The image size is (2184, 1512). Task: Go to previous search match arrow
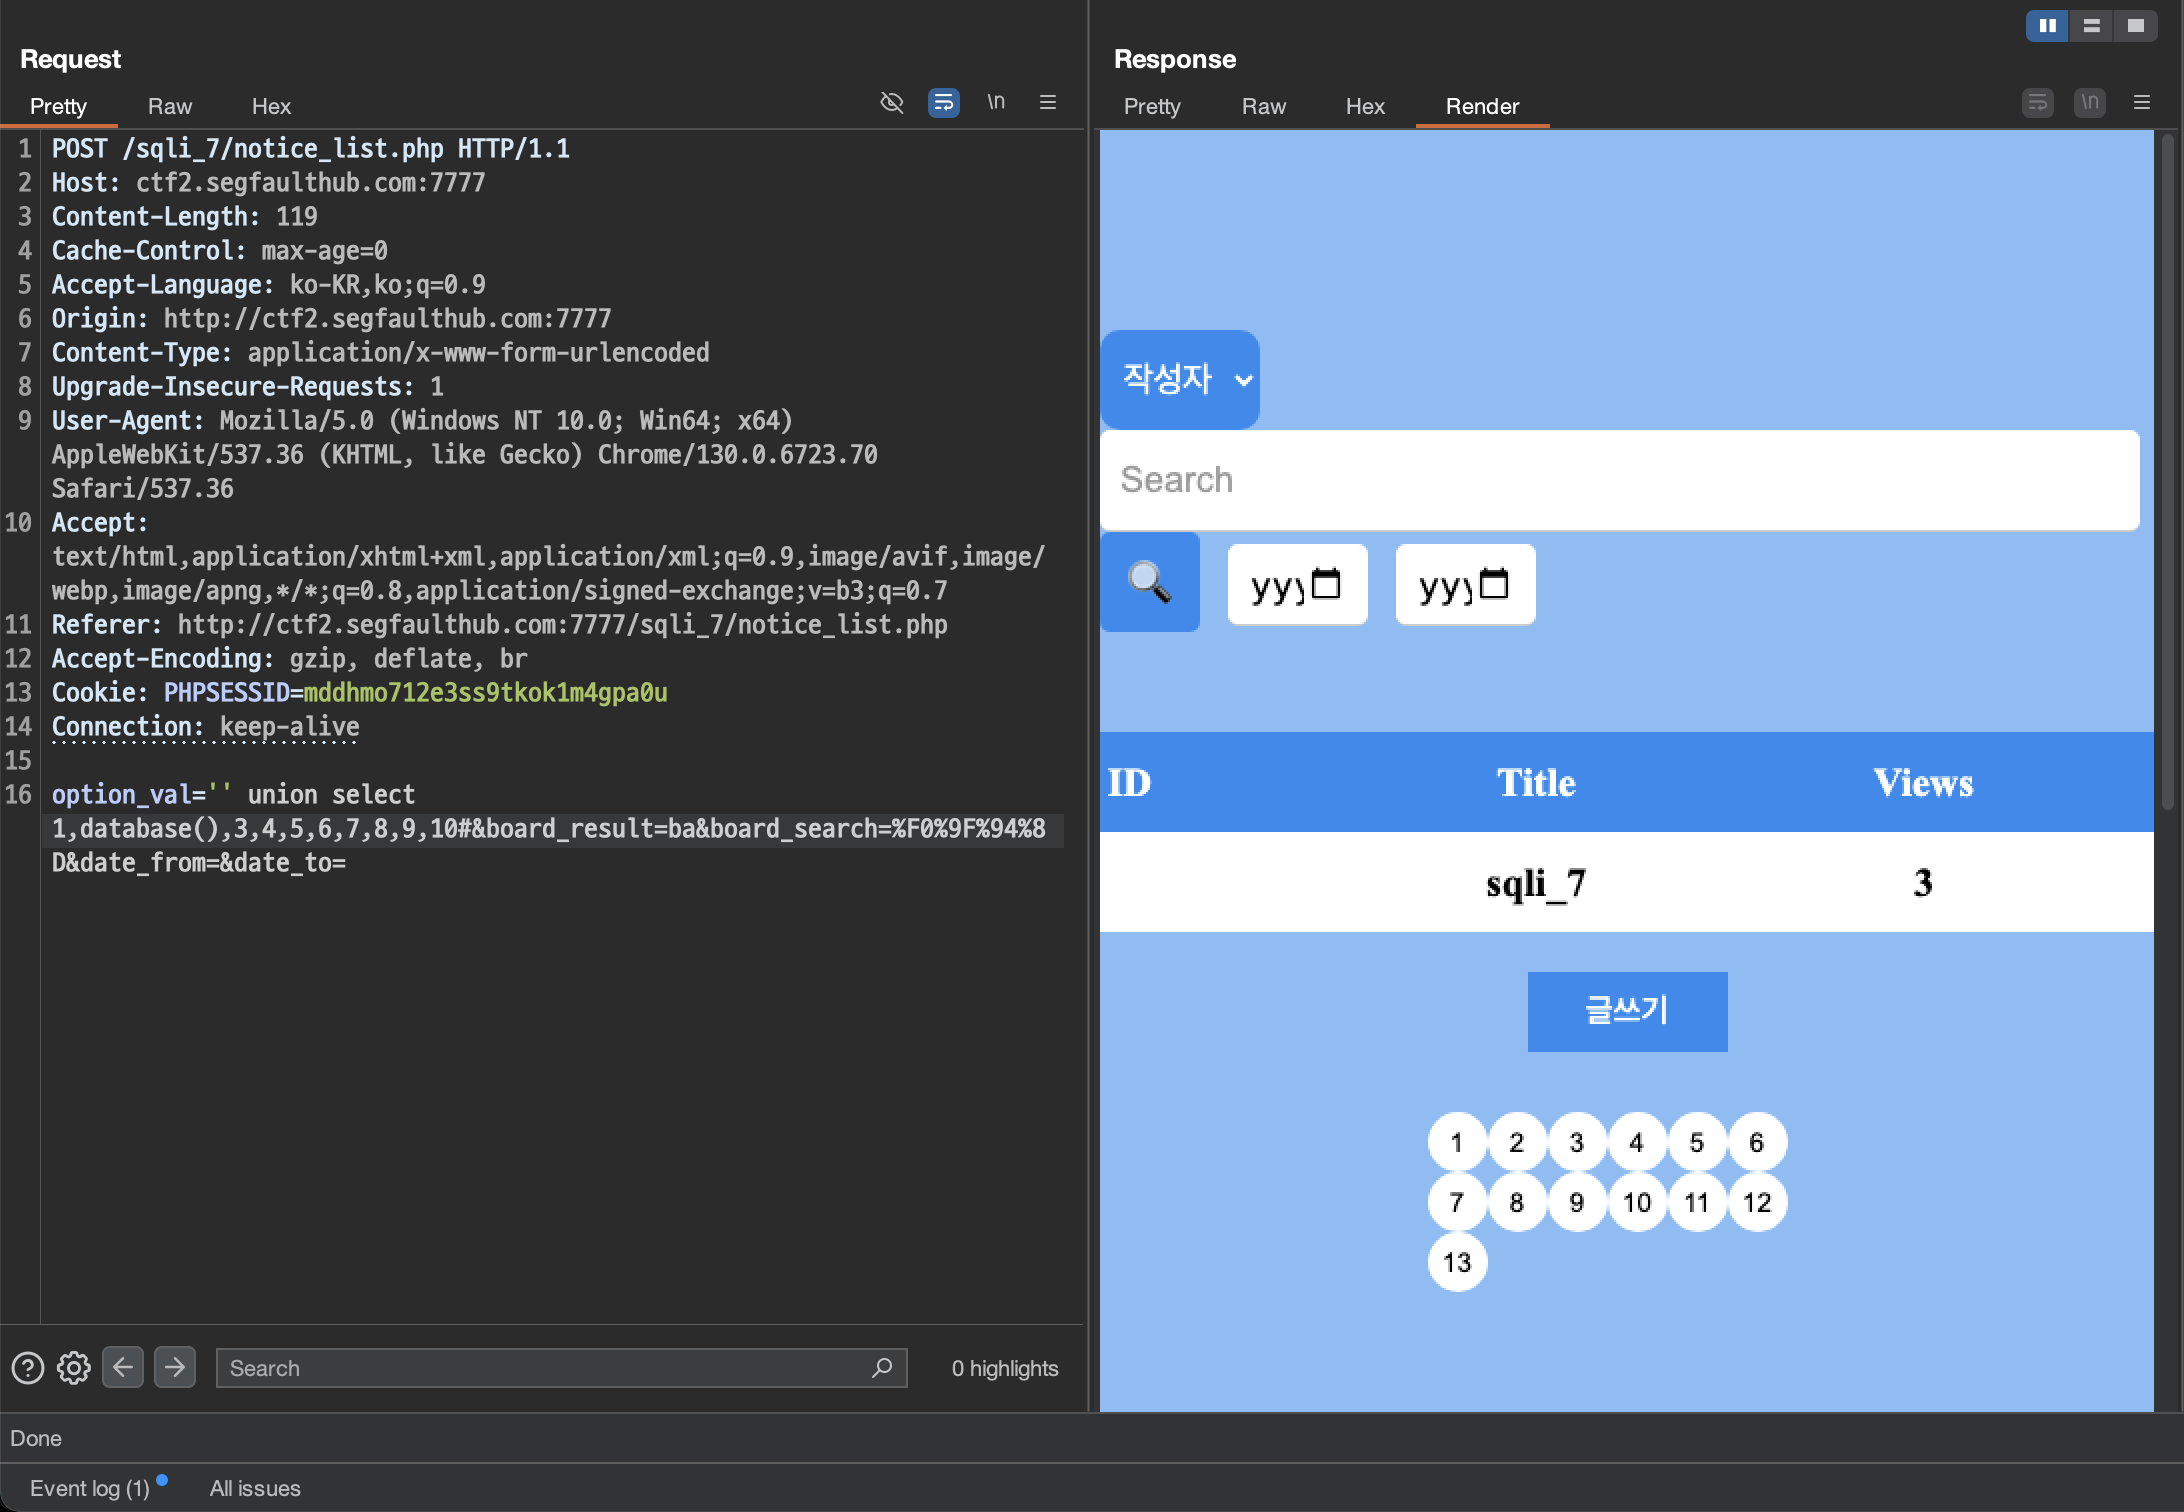click(123, 1367)
